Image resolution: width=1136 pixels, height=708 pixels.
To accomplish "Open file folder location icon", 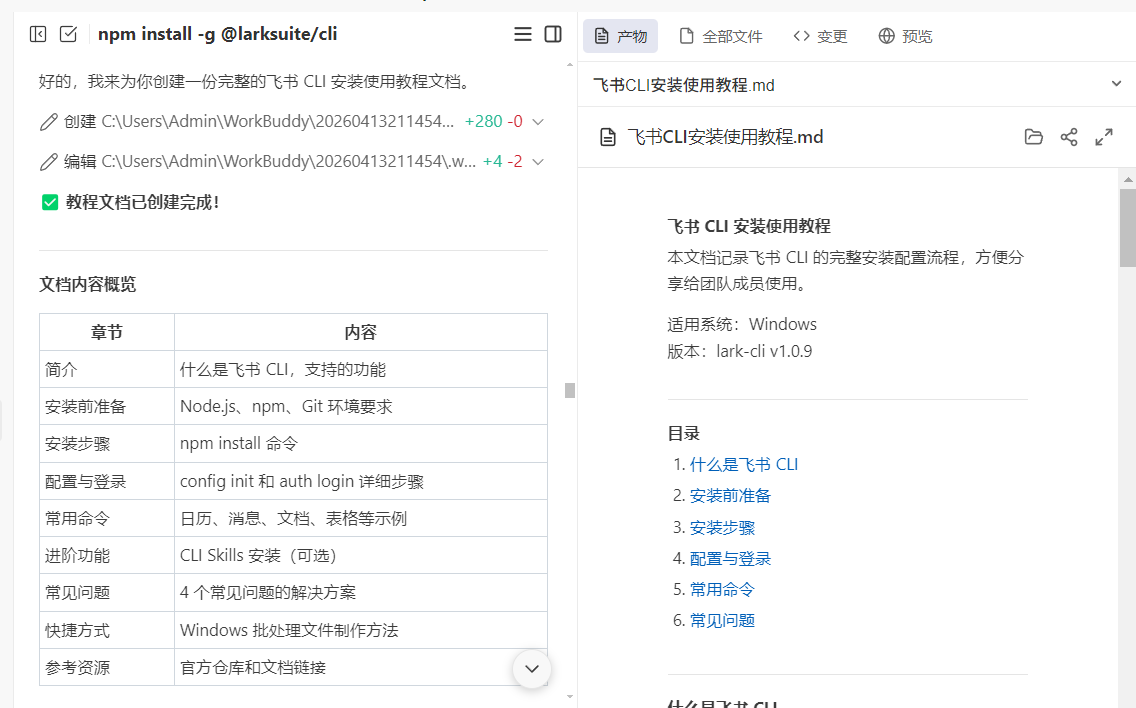I will [1034, 137].
